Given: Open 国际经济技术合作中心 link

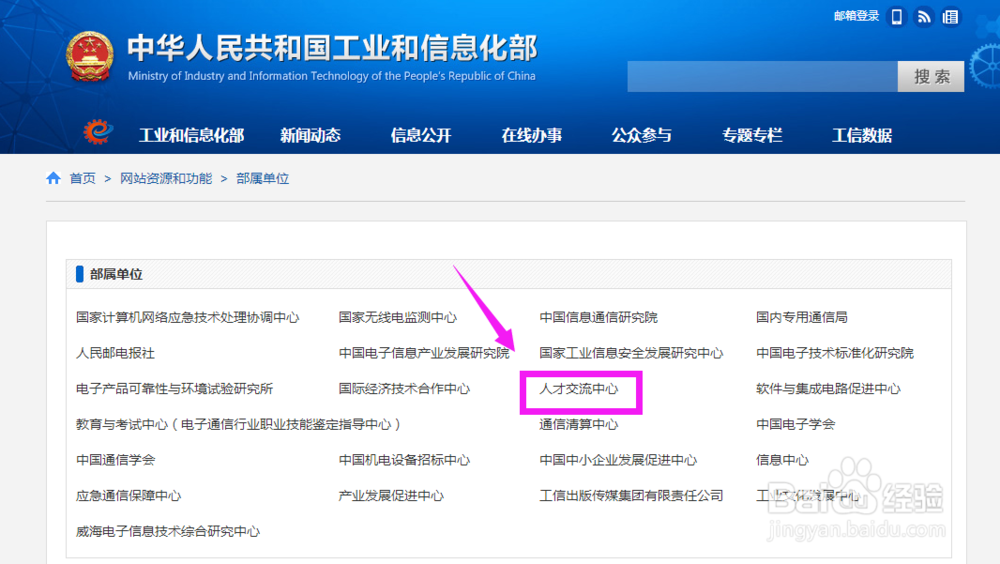Looking at the screenshot, I should pos(404,389).
